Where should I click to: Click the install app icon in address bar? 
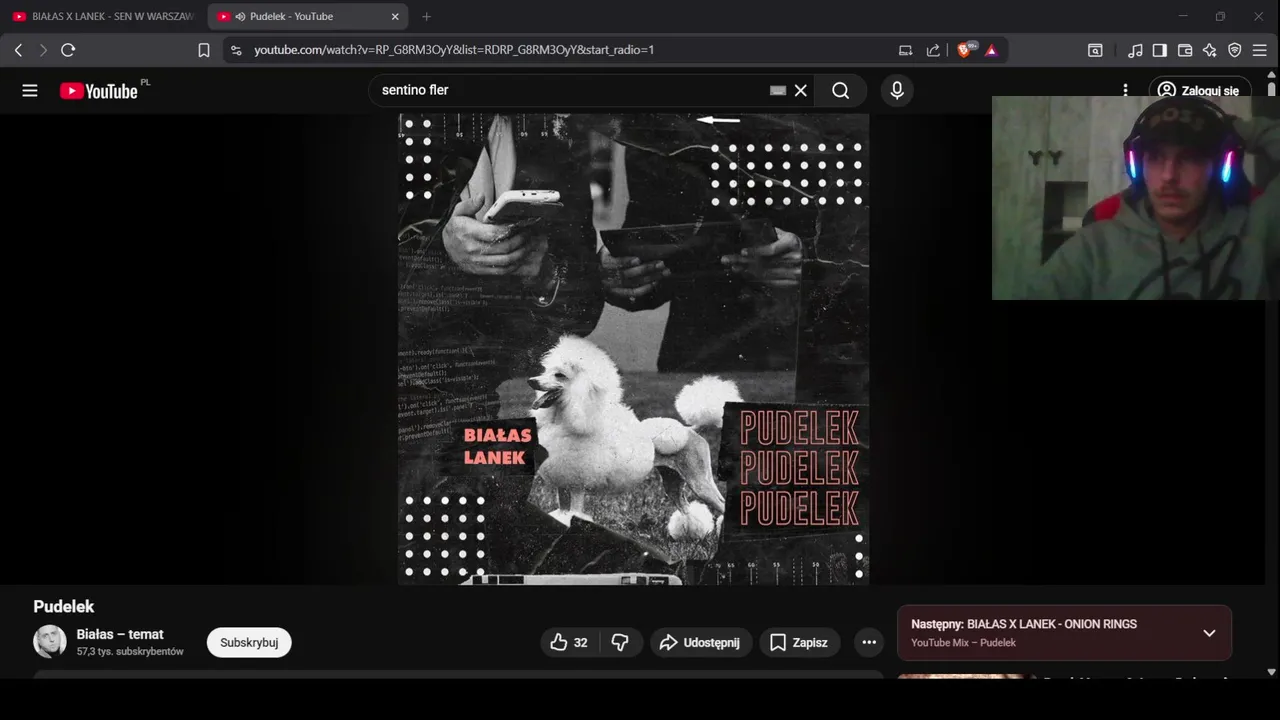pyautogui.click(x=906, y=50)
